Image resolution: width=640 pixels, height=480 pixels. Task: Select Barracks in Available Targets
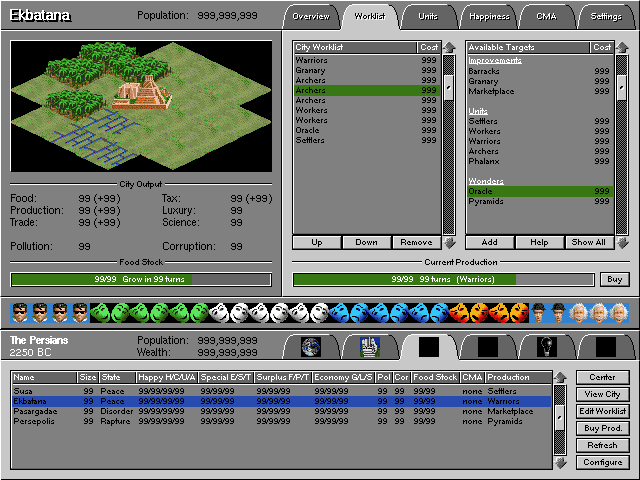point(539,71)
